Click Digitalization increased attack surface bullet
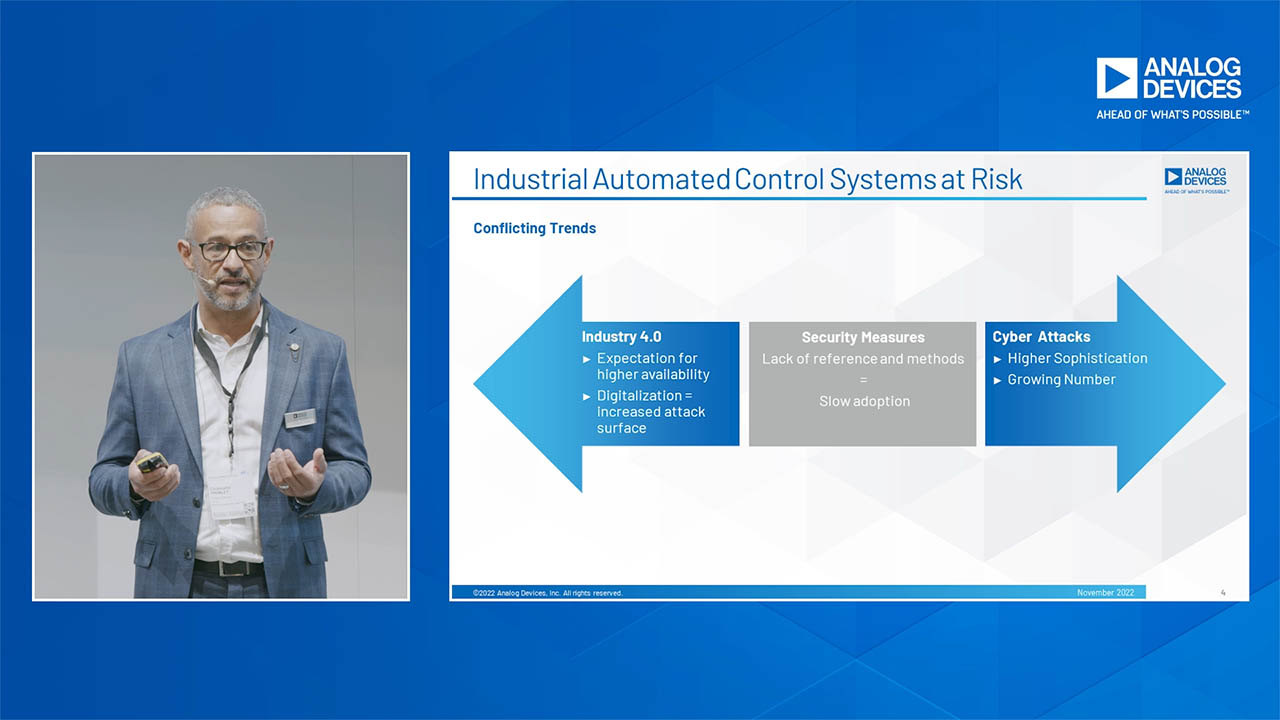 651,412
